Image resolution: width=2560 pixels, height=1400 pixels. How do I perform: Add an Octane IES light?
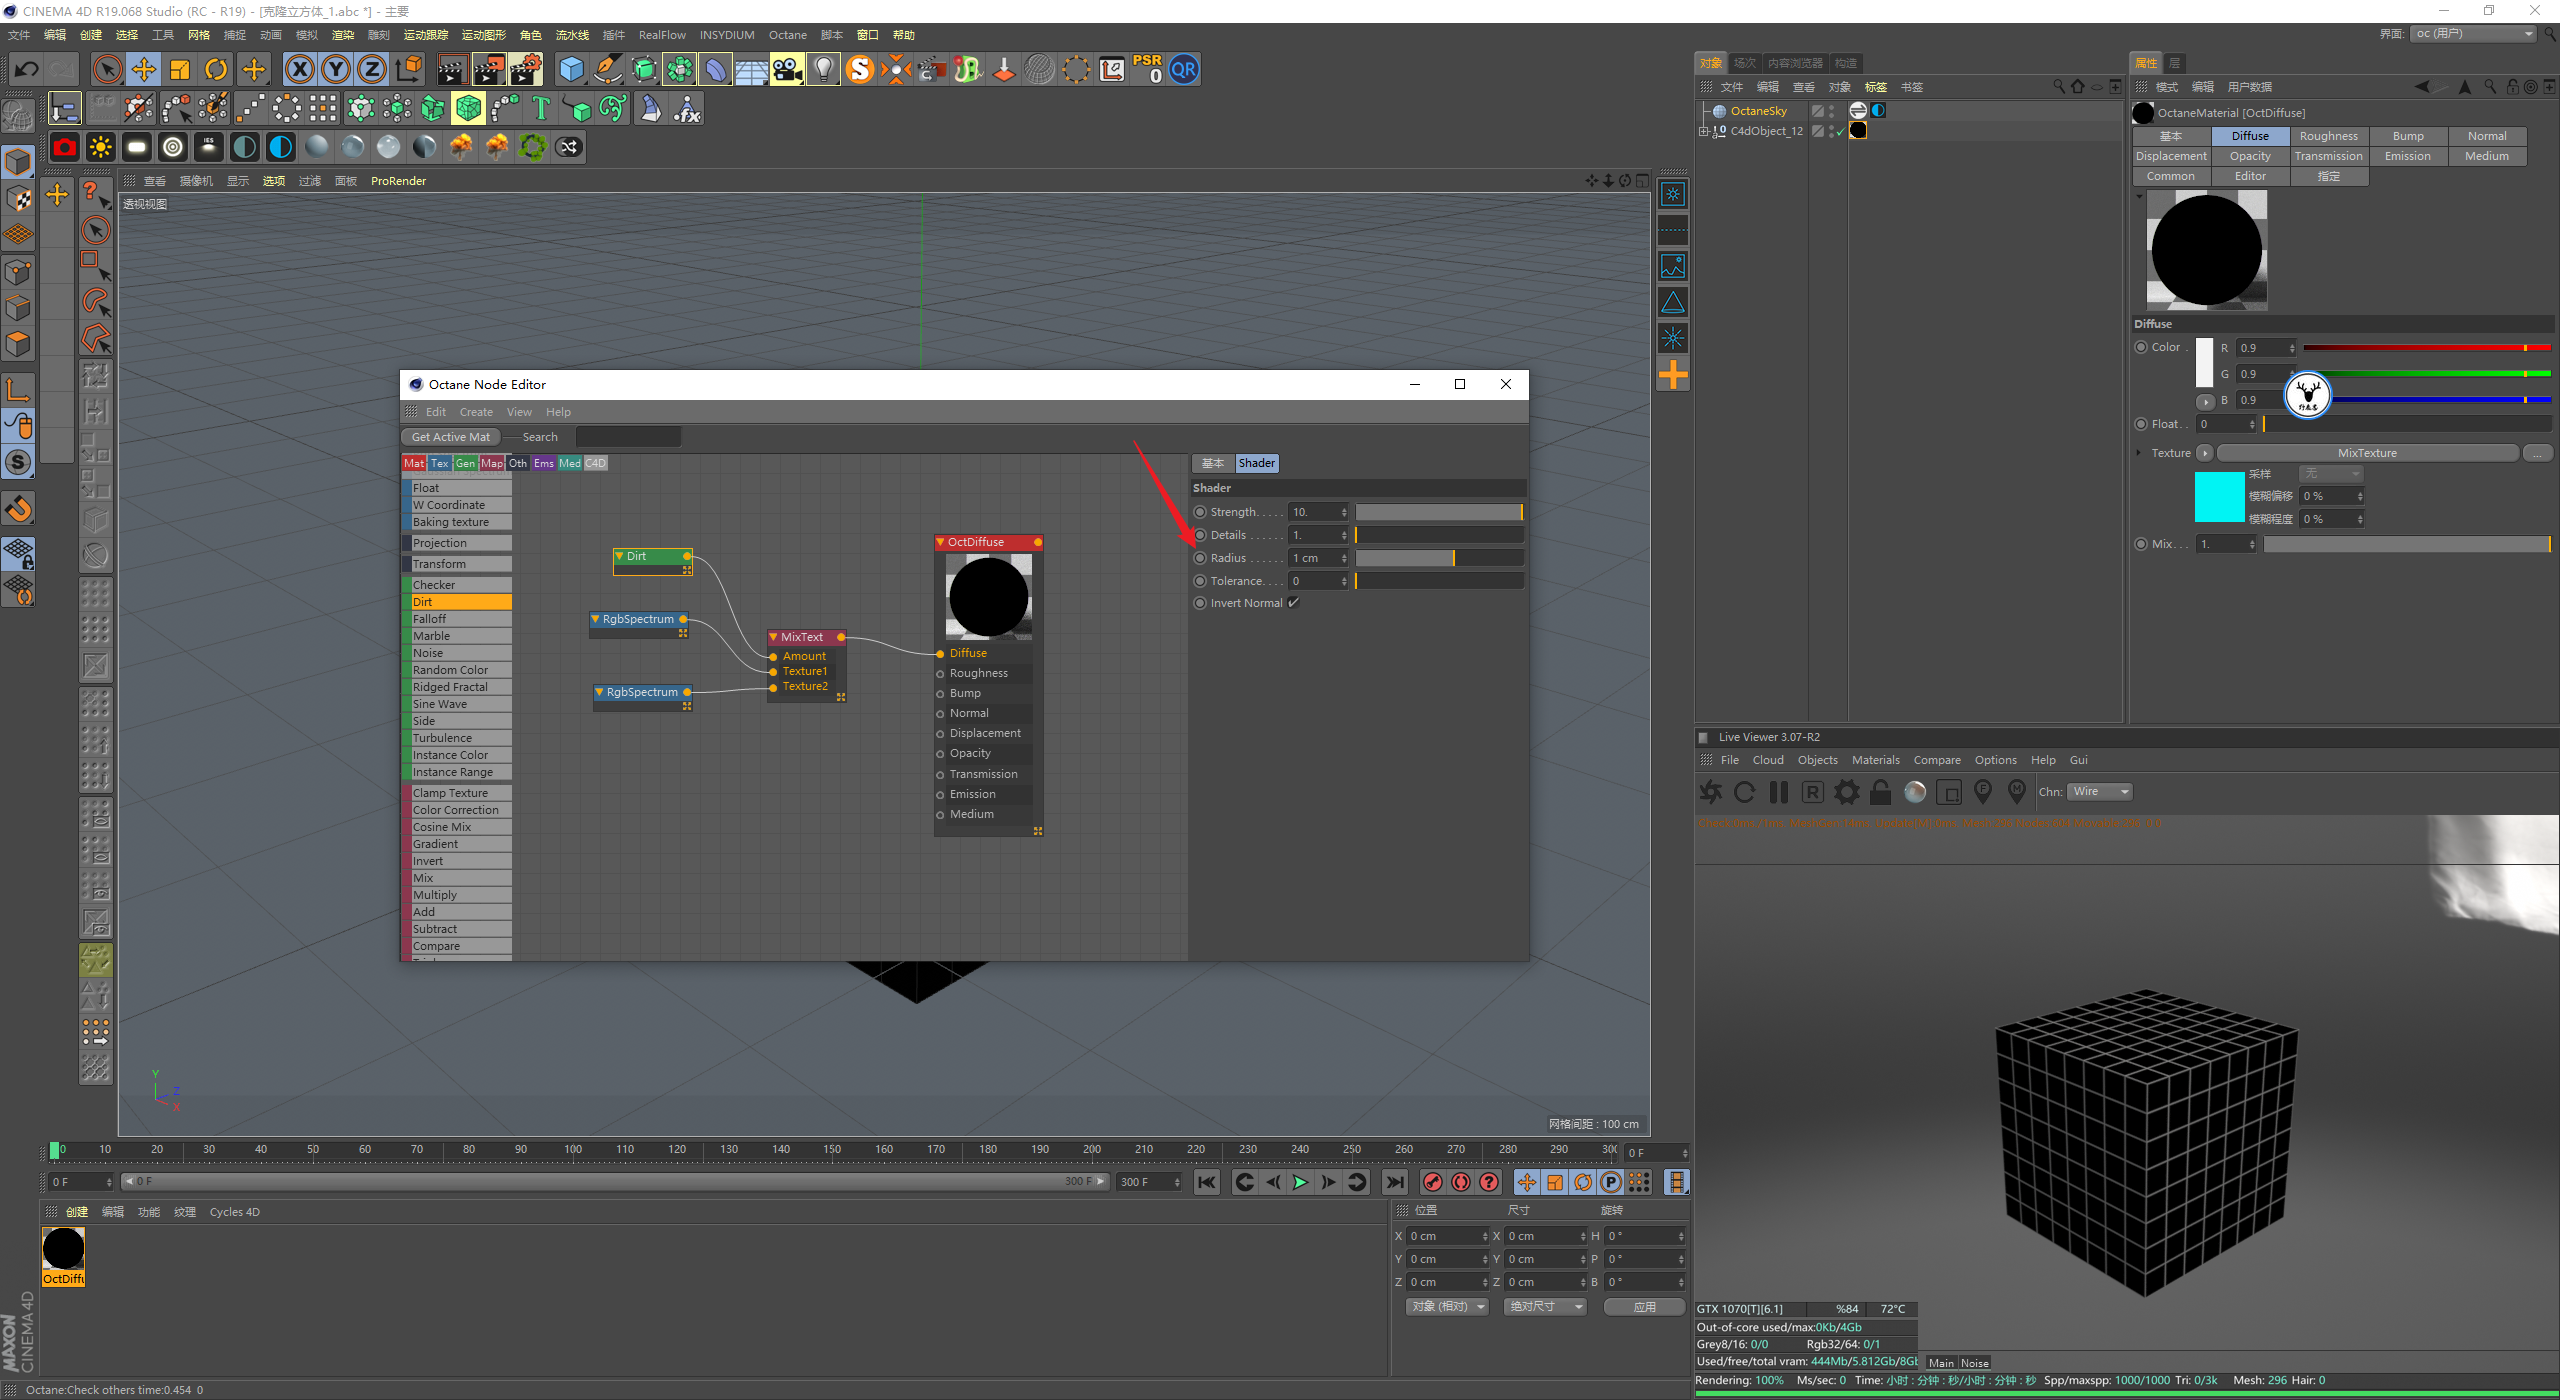point(208,147)
